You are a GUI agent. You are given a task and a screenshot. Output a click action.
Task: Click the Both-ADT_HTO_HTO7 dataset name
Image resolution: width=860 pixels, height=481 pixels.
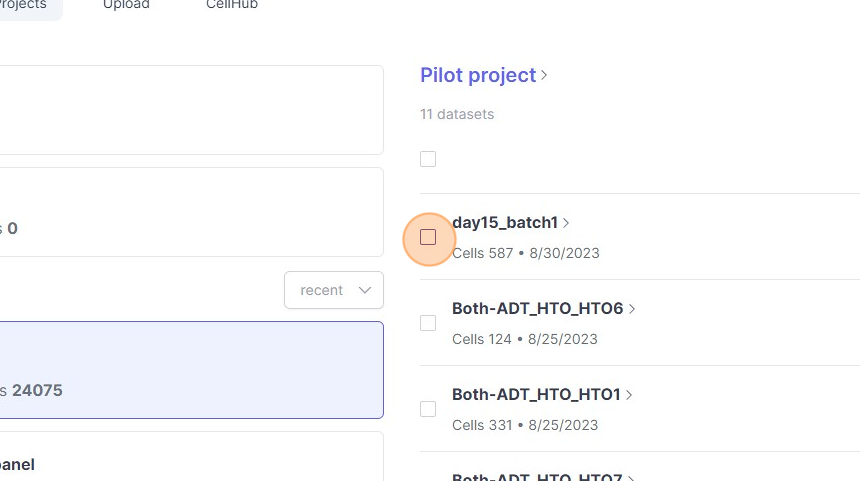538,477
